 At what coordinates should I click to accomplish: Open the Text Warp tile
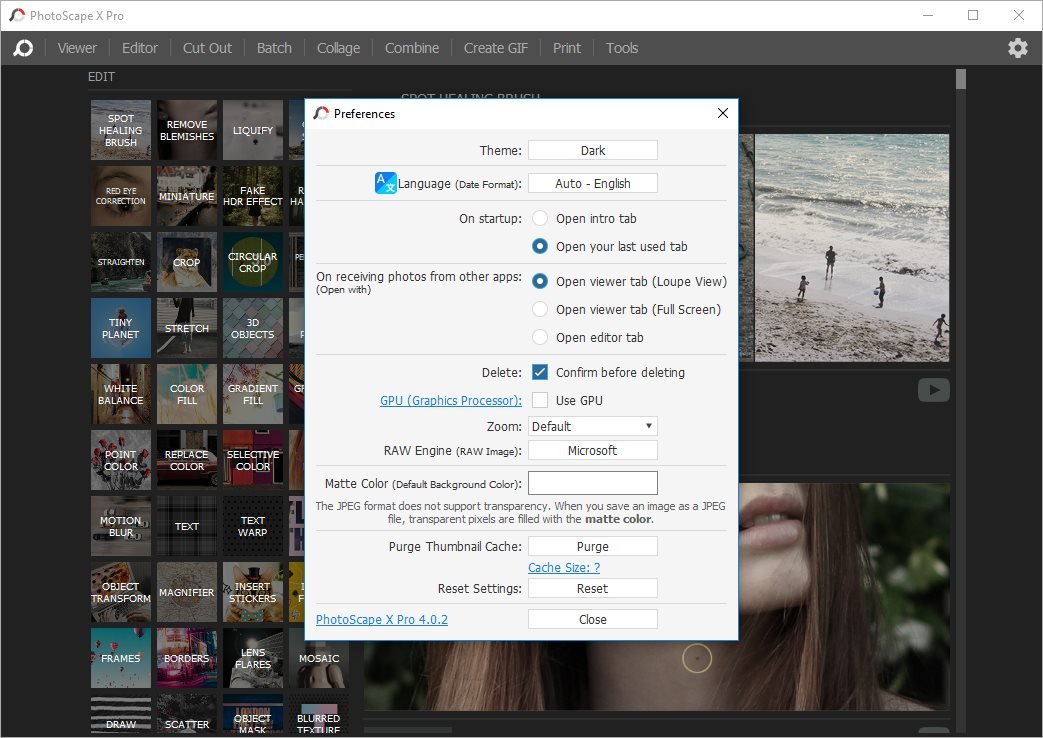pyautogui.click(x=253, y=526)
